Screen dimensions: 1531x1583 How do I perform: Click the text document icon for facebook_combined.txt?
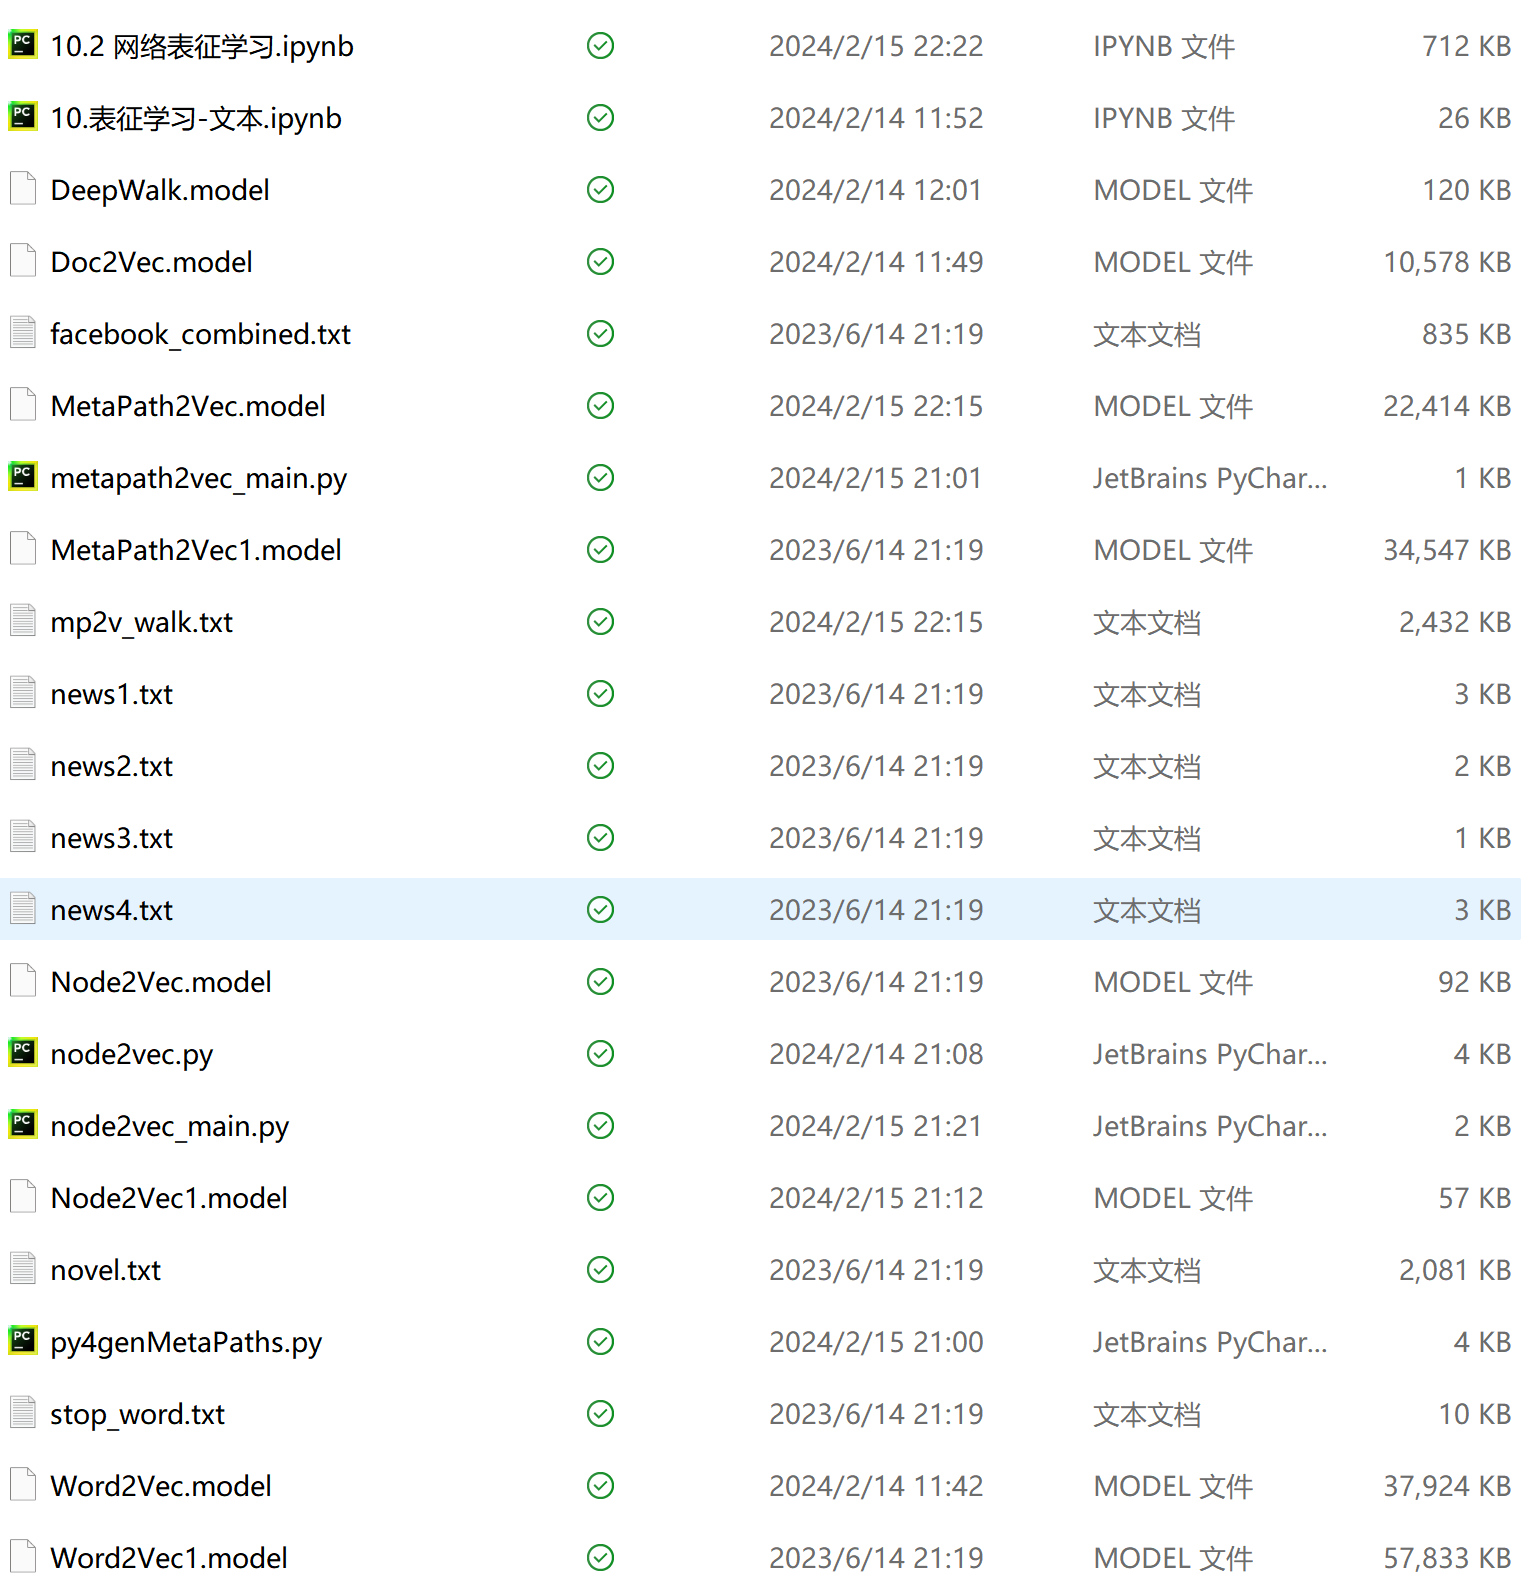pos(23,333)
